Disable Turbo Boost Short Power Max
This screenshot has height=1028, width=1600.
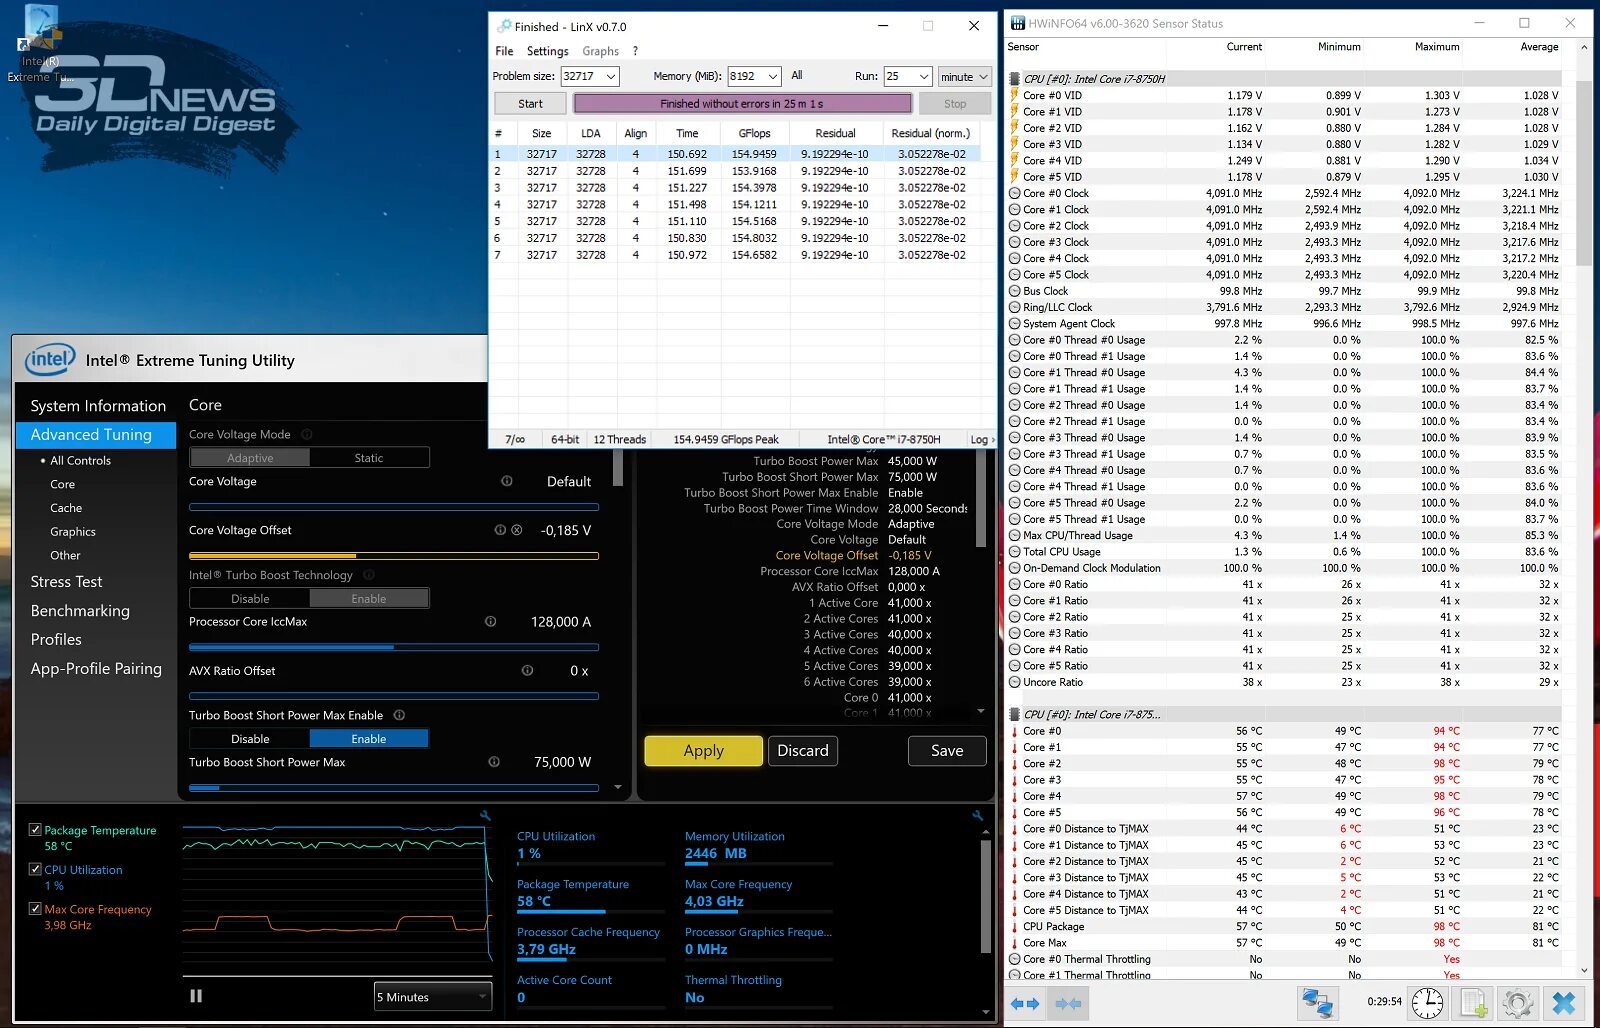click(x=250, y=739)
